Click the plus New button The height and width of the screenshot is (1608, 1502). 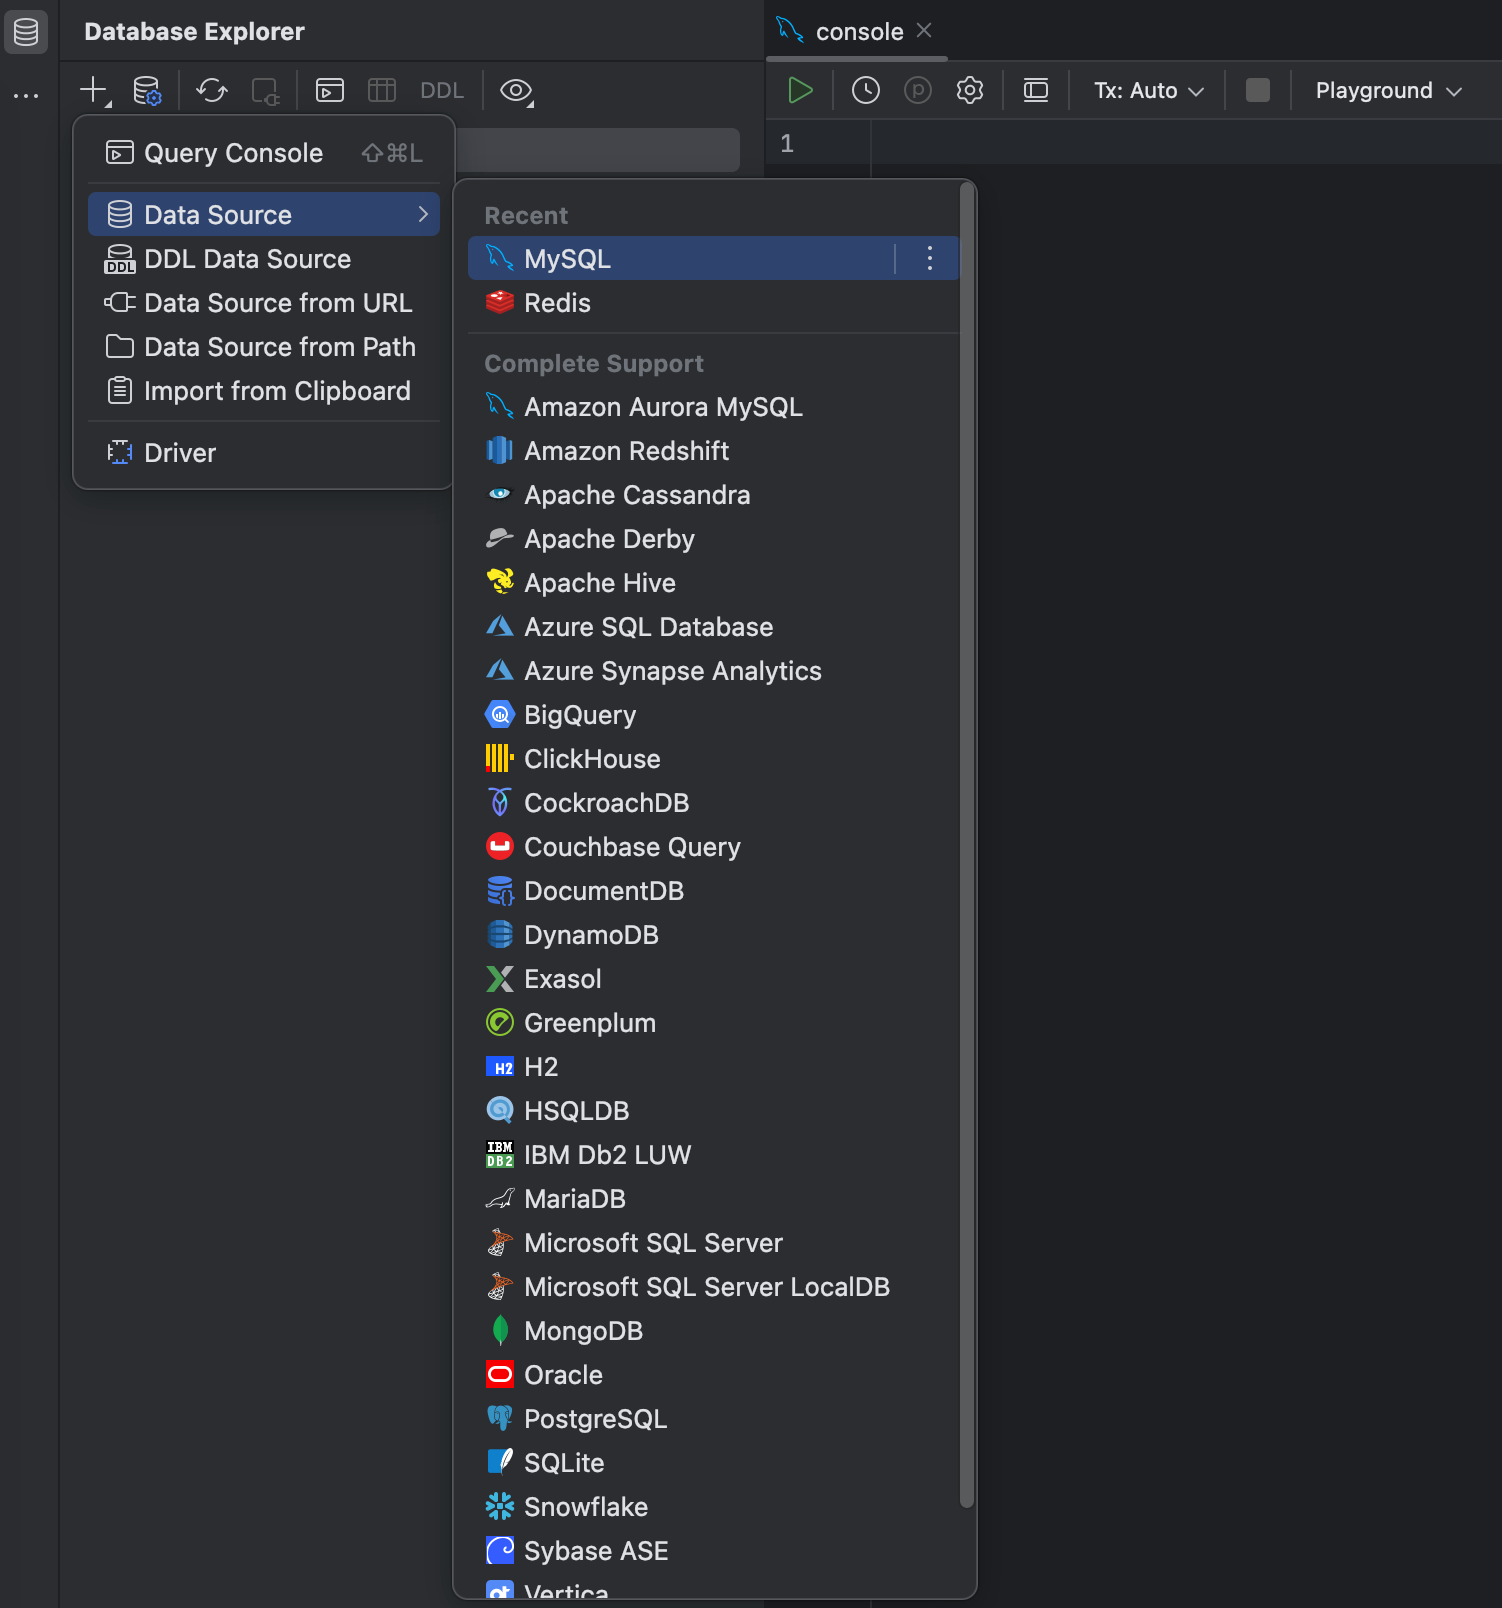(x=93, y=90)
